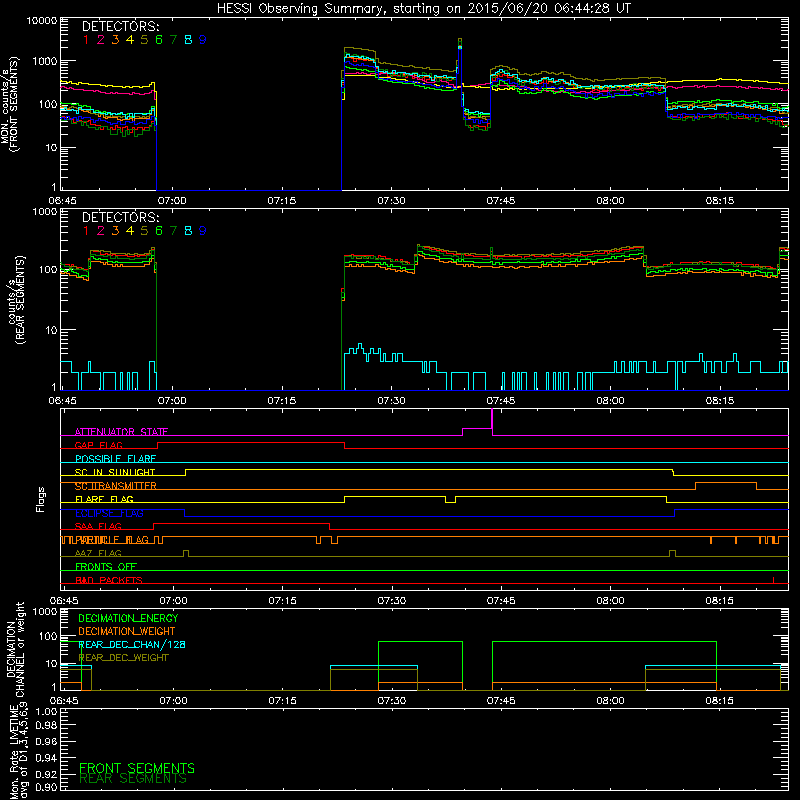Click the MON. counts/s (FRONT SEGMENTS) axis label
This screenshot has height=800, width=800.
coord(10,105)
